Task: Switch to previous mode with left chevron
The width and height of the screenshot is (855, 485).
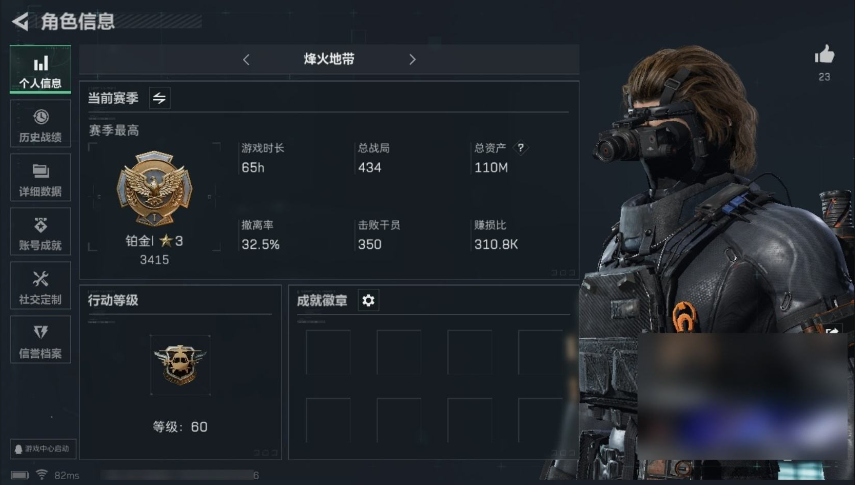Action: pyautogui.click(x=246, y=59)
